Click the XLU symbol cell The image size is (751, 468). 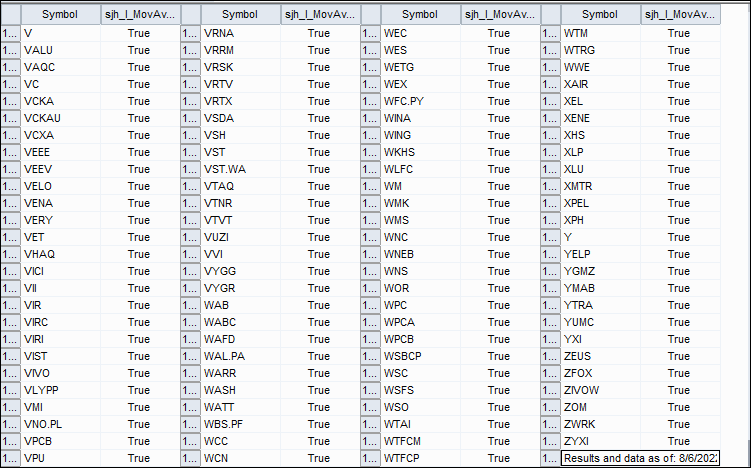click(x=601, y=169)
